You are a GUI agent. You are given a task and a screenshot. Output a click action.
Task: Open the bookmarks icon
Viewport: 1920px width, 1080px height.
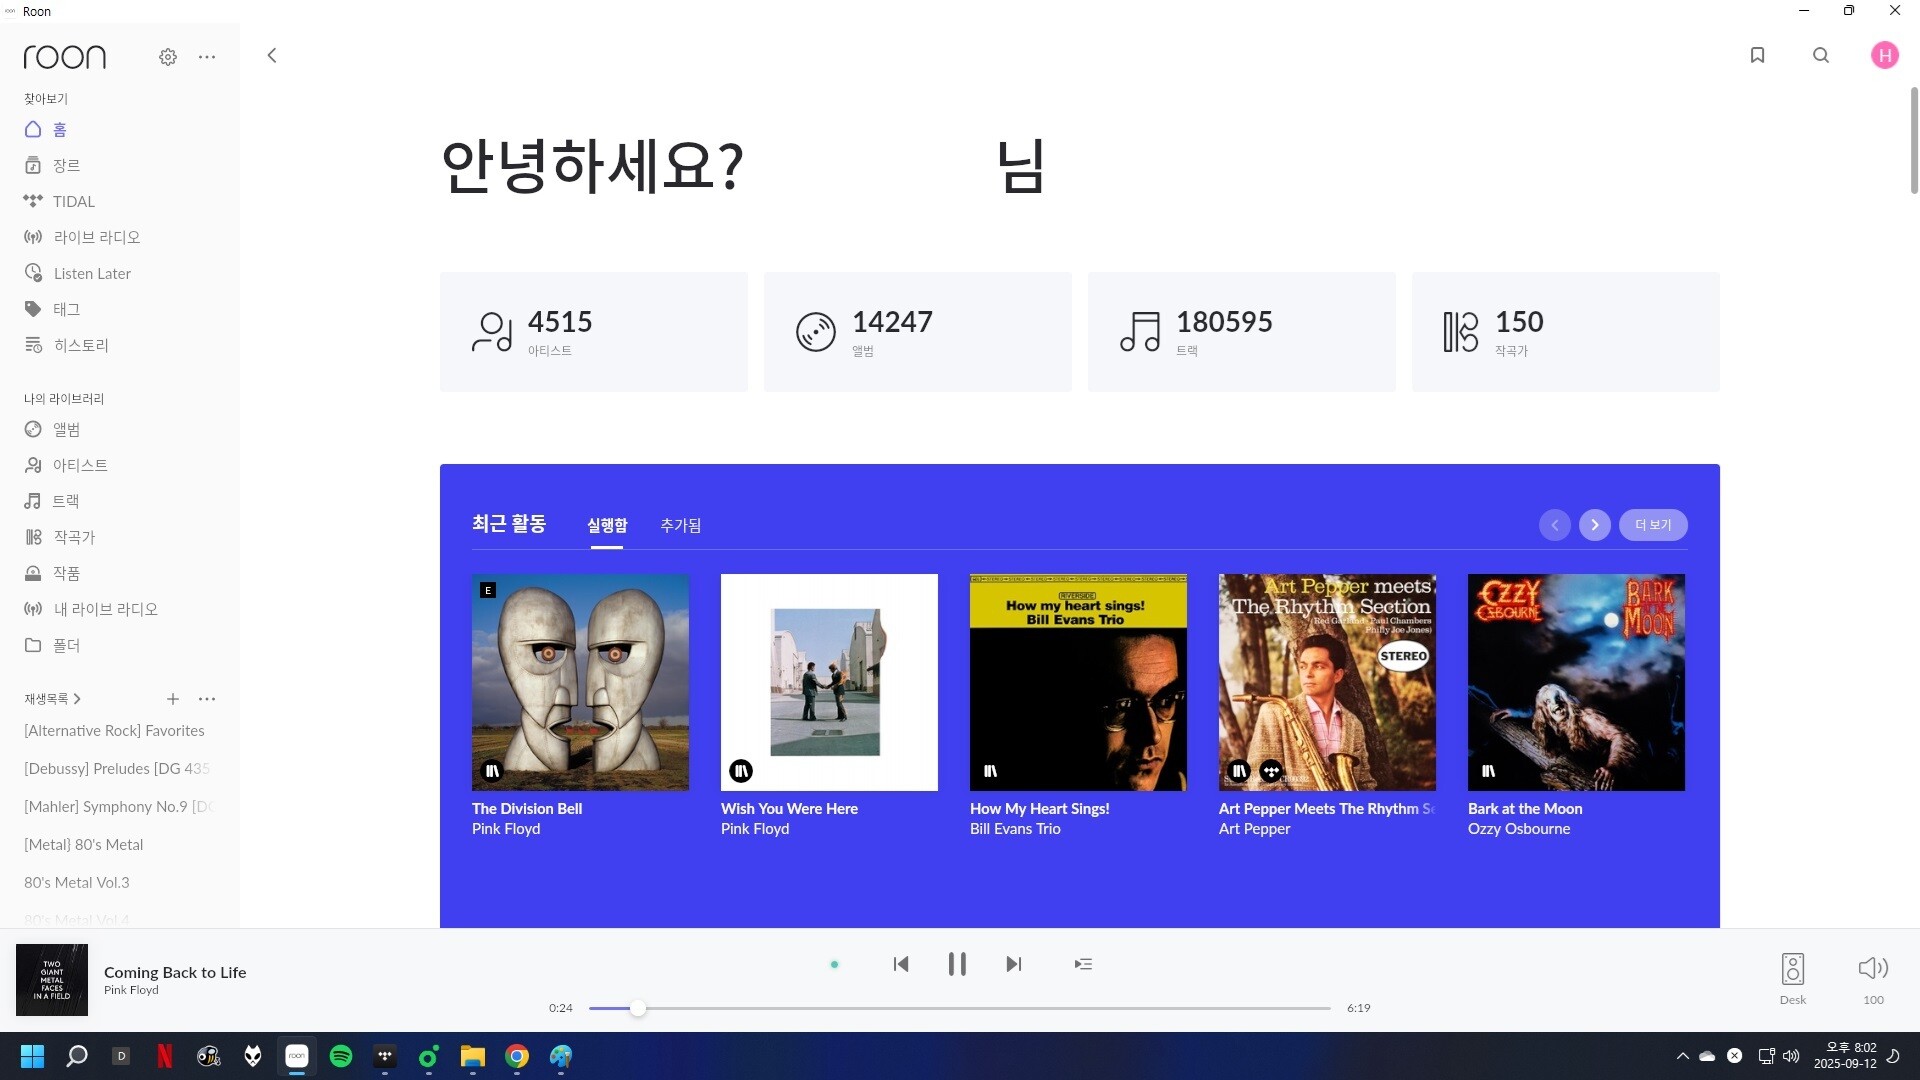click(1757, 56)
